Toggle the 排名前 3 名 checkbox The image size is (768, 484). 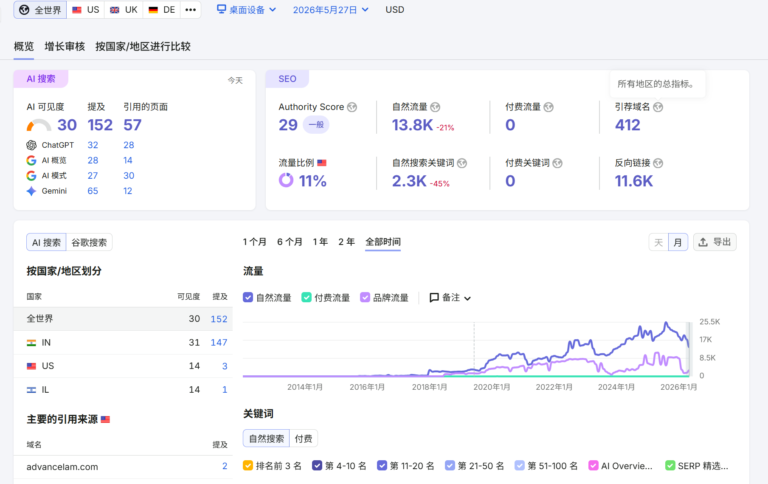pyautogui.click(x=248, y=465)
